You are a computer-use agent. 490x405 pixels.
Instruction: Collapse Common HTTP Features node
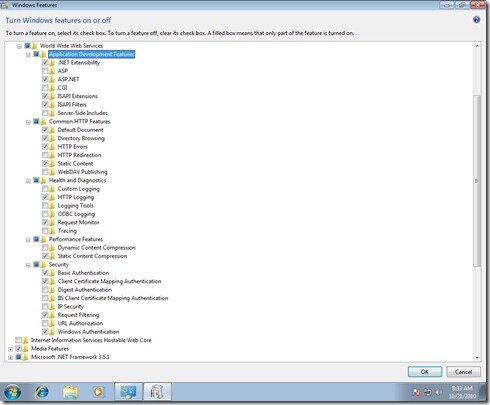(28, 122)
